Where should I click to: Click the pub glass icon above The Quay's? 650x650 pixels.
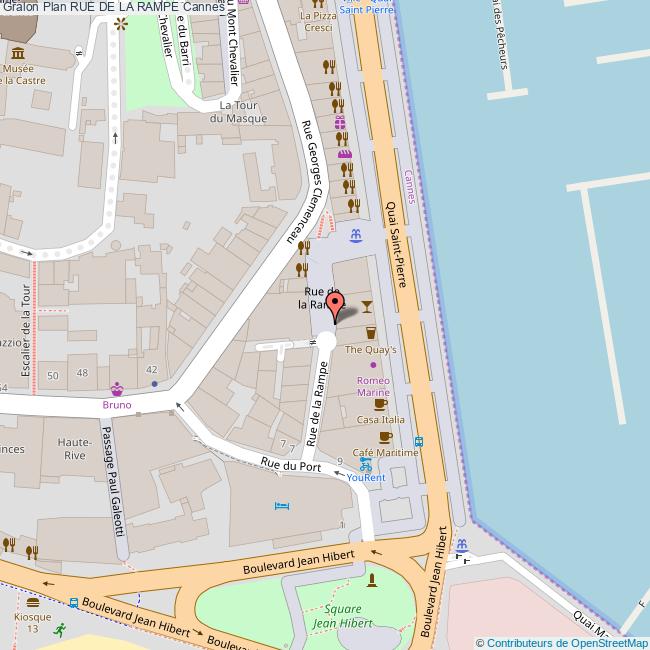(371, 333)
